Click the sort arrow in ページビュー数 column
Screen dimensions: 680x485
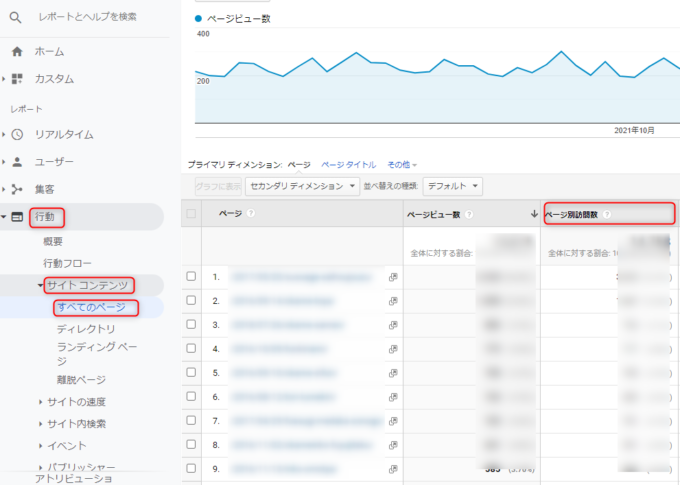pos(534,214)
